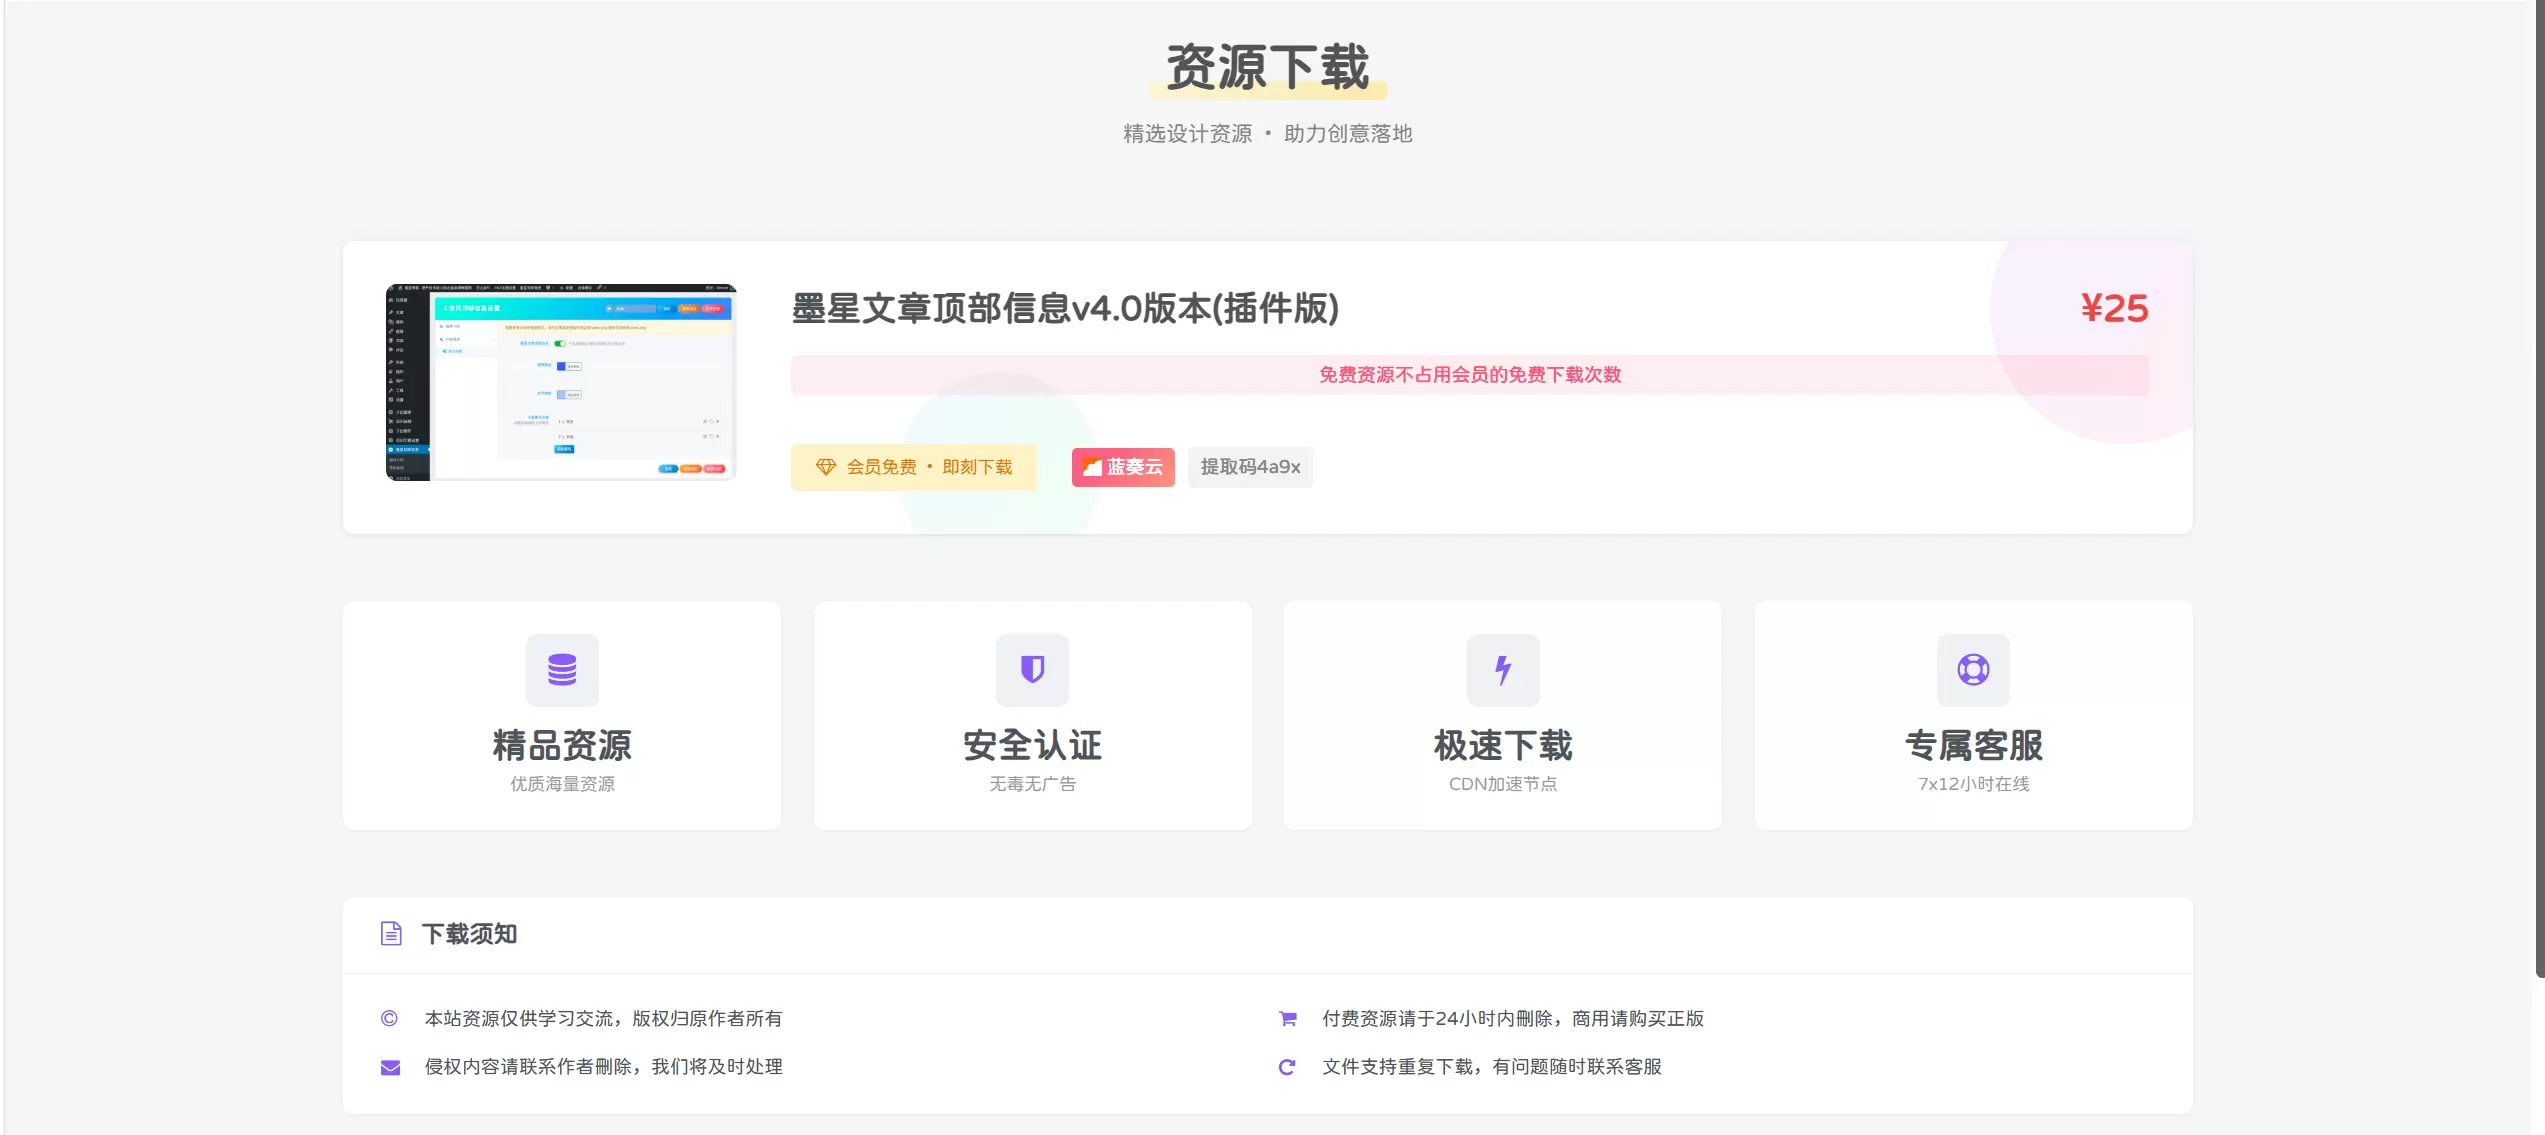This screenshot has height=1135, width=2545.
Task: Click the database icon above 精品资源
Action: [x=562, y=669]
